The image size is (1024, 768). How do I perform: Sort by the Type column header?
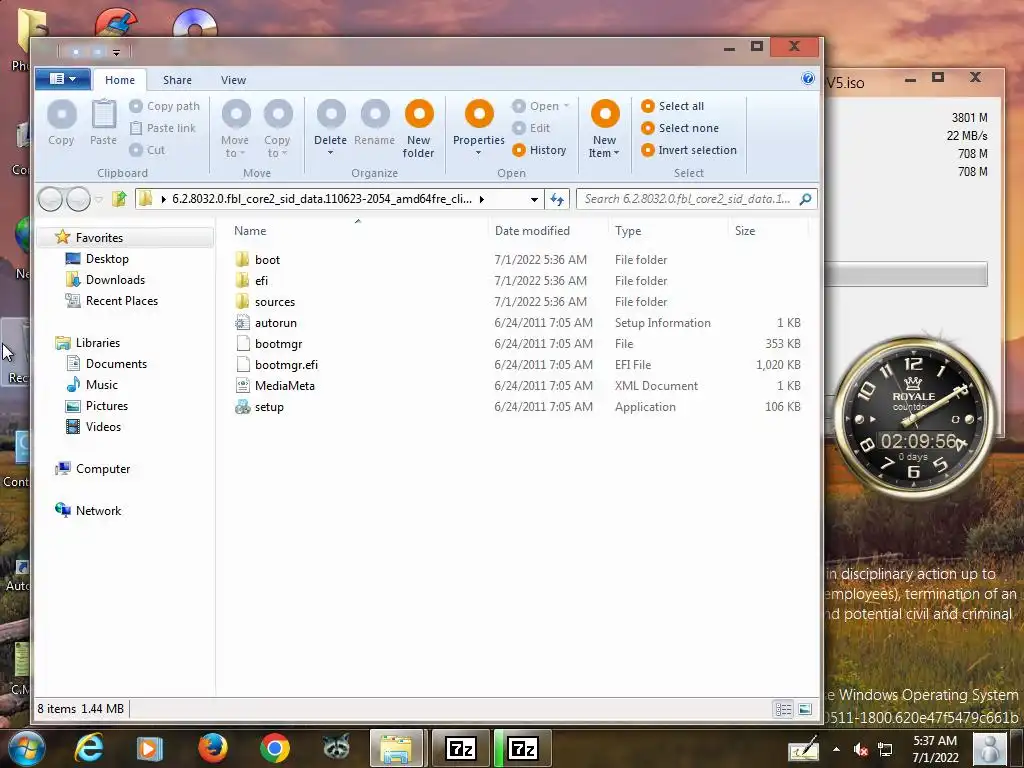tap(628, 231)
